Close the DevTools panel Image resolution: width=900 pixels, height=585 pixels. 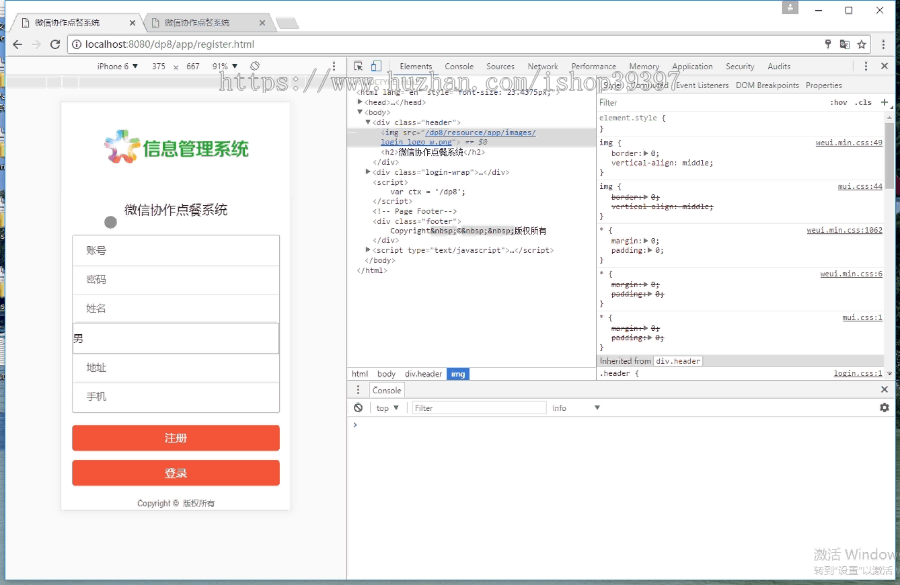(x=885, y=66)
